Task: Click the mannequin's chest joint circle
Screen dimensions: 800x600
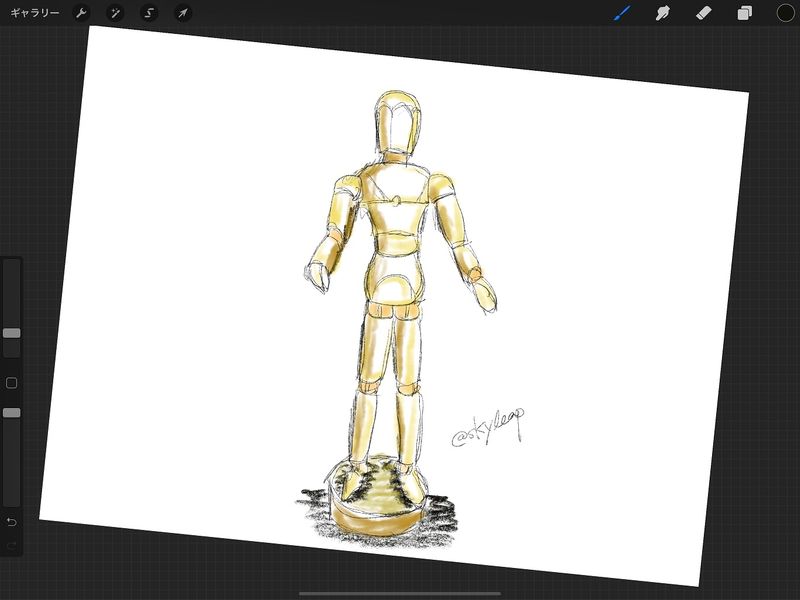Action: tap(397, 200)
